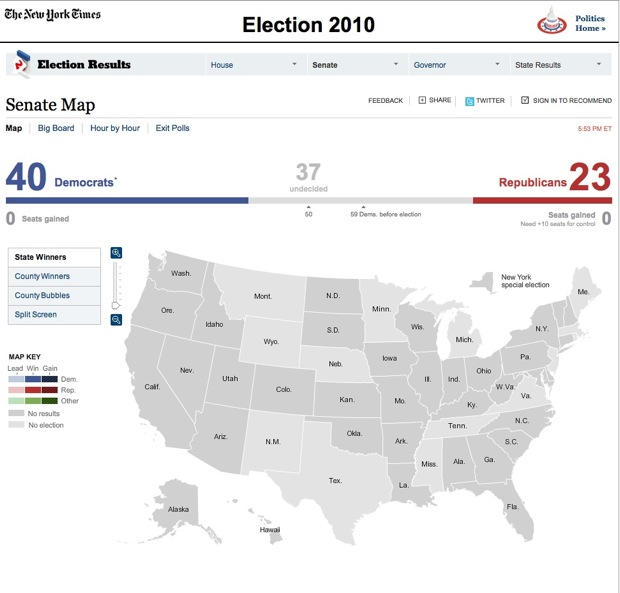Click the Sign In to Recommend checkmark icon

tap(525, 100)
